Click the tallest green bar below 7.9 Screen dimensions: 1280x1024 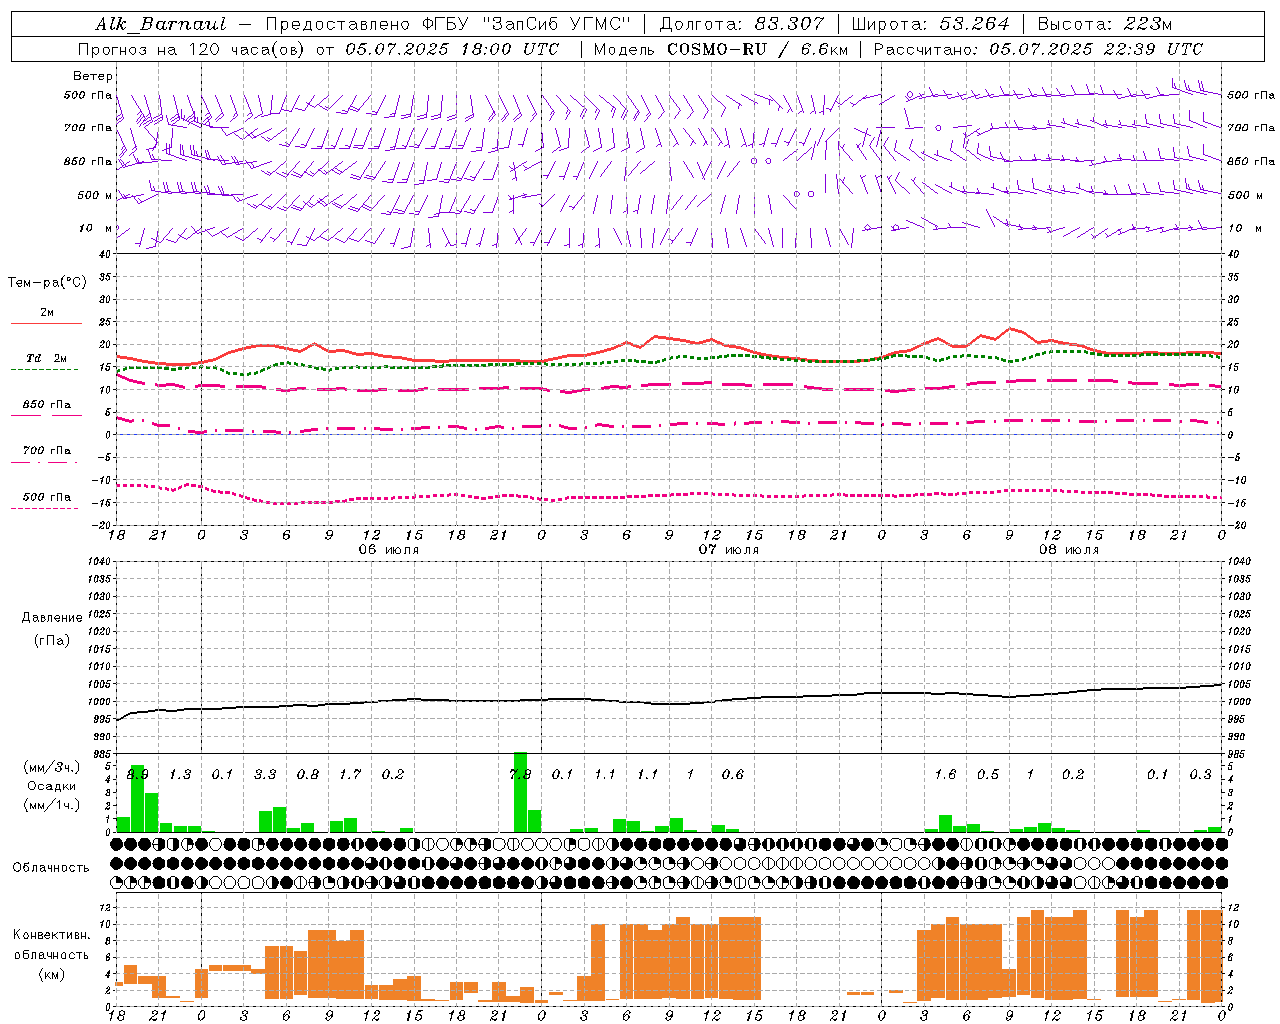[x=520, y=792]
